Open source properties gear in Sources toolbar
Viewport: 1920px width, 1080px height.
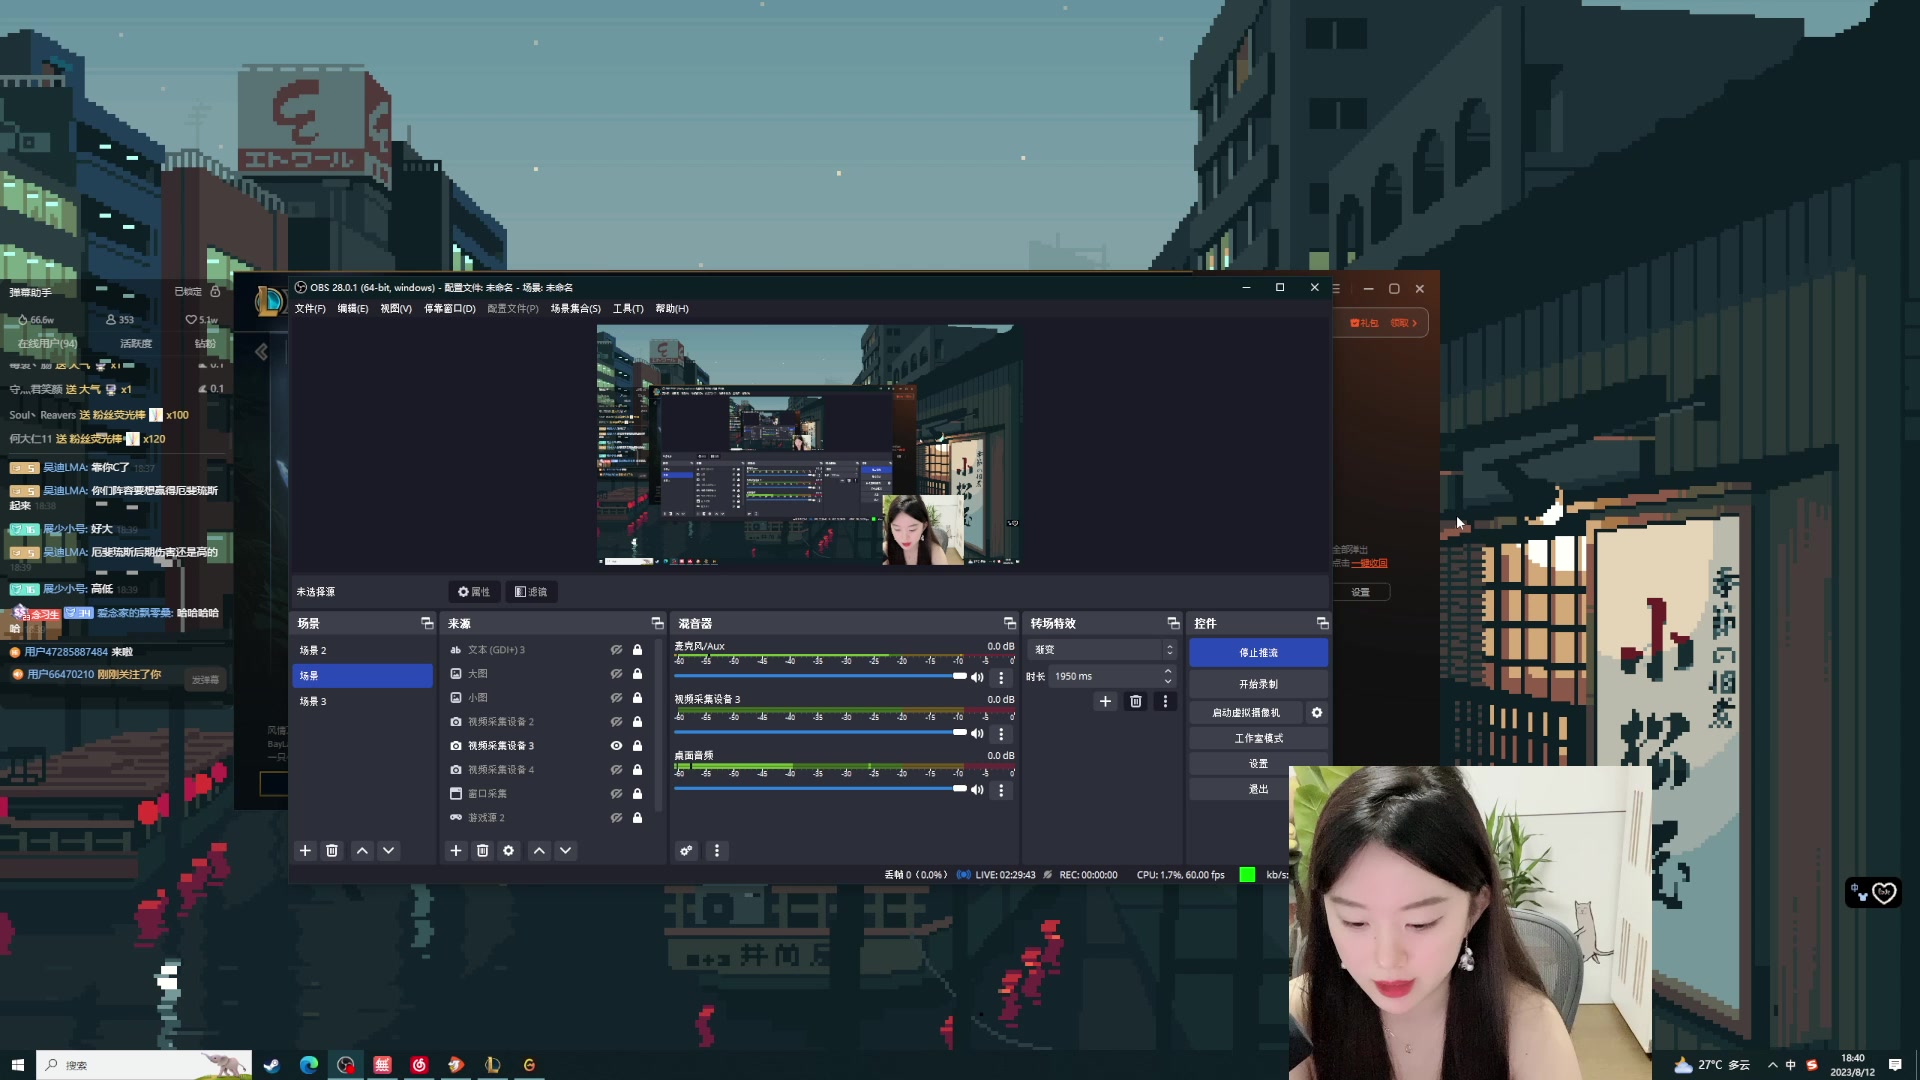tap(509, 850)
